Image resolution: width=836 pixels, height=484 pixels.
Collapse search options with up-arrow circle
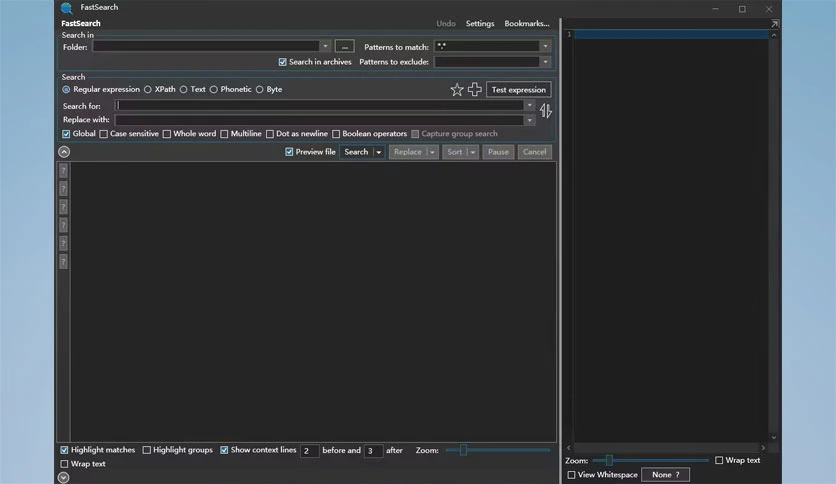pos(64,152)
